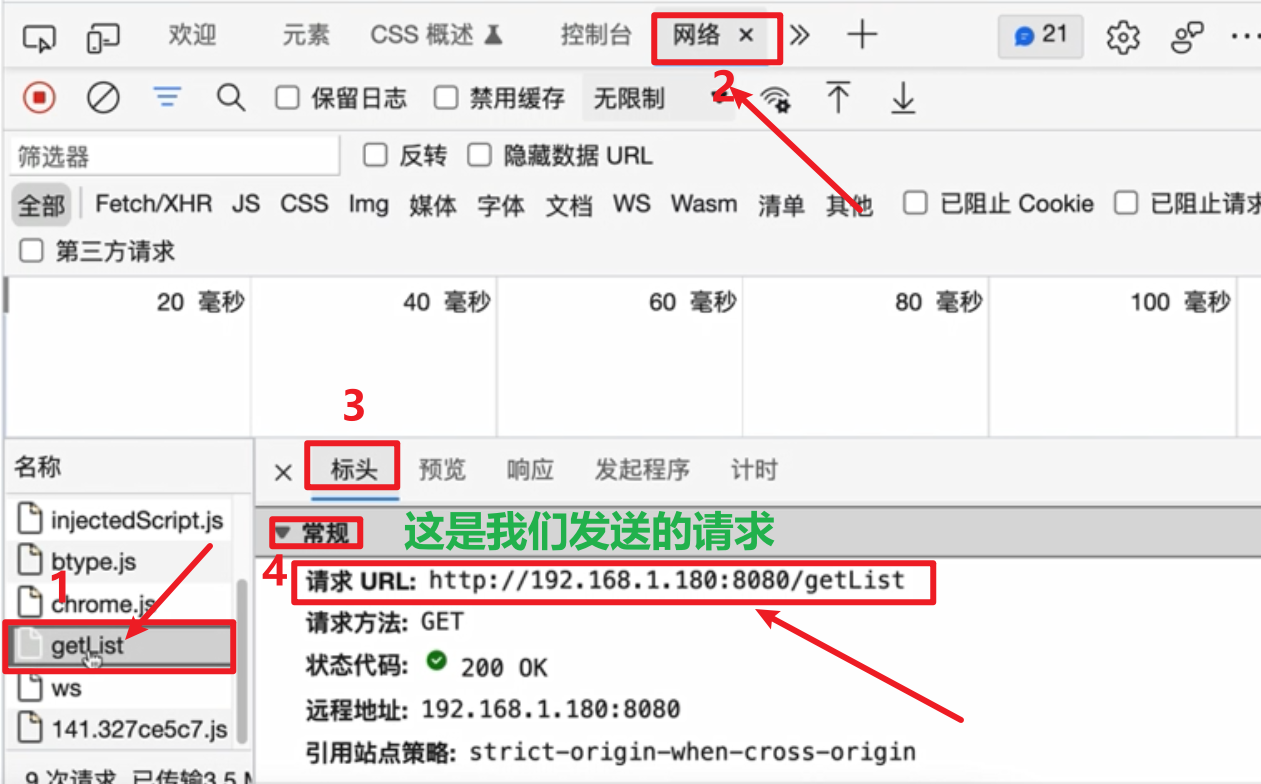Open CSS 概述 tab
The image size is (1261, 784).
[436, 35]
